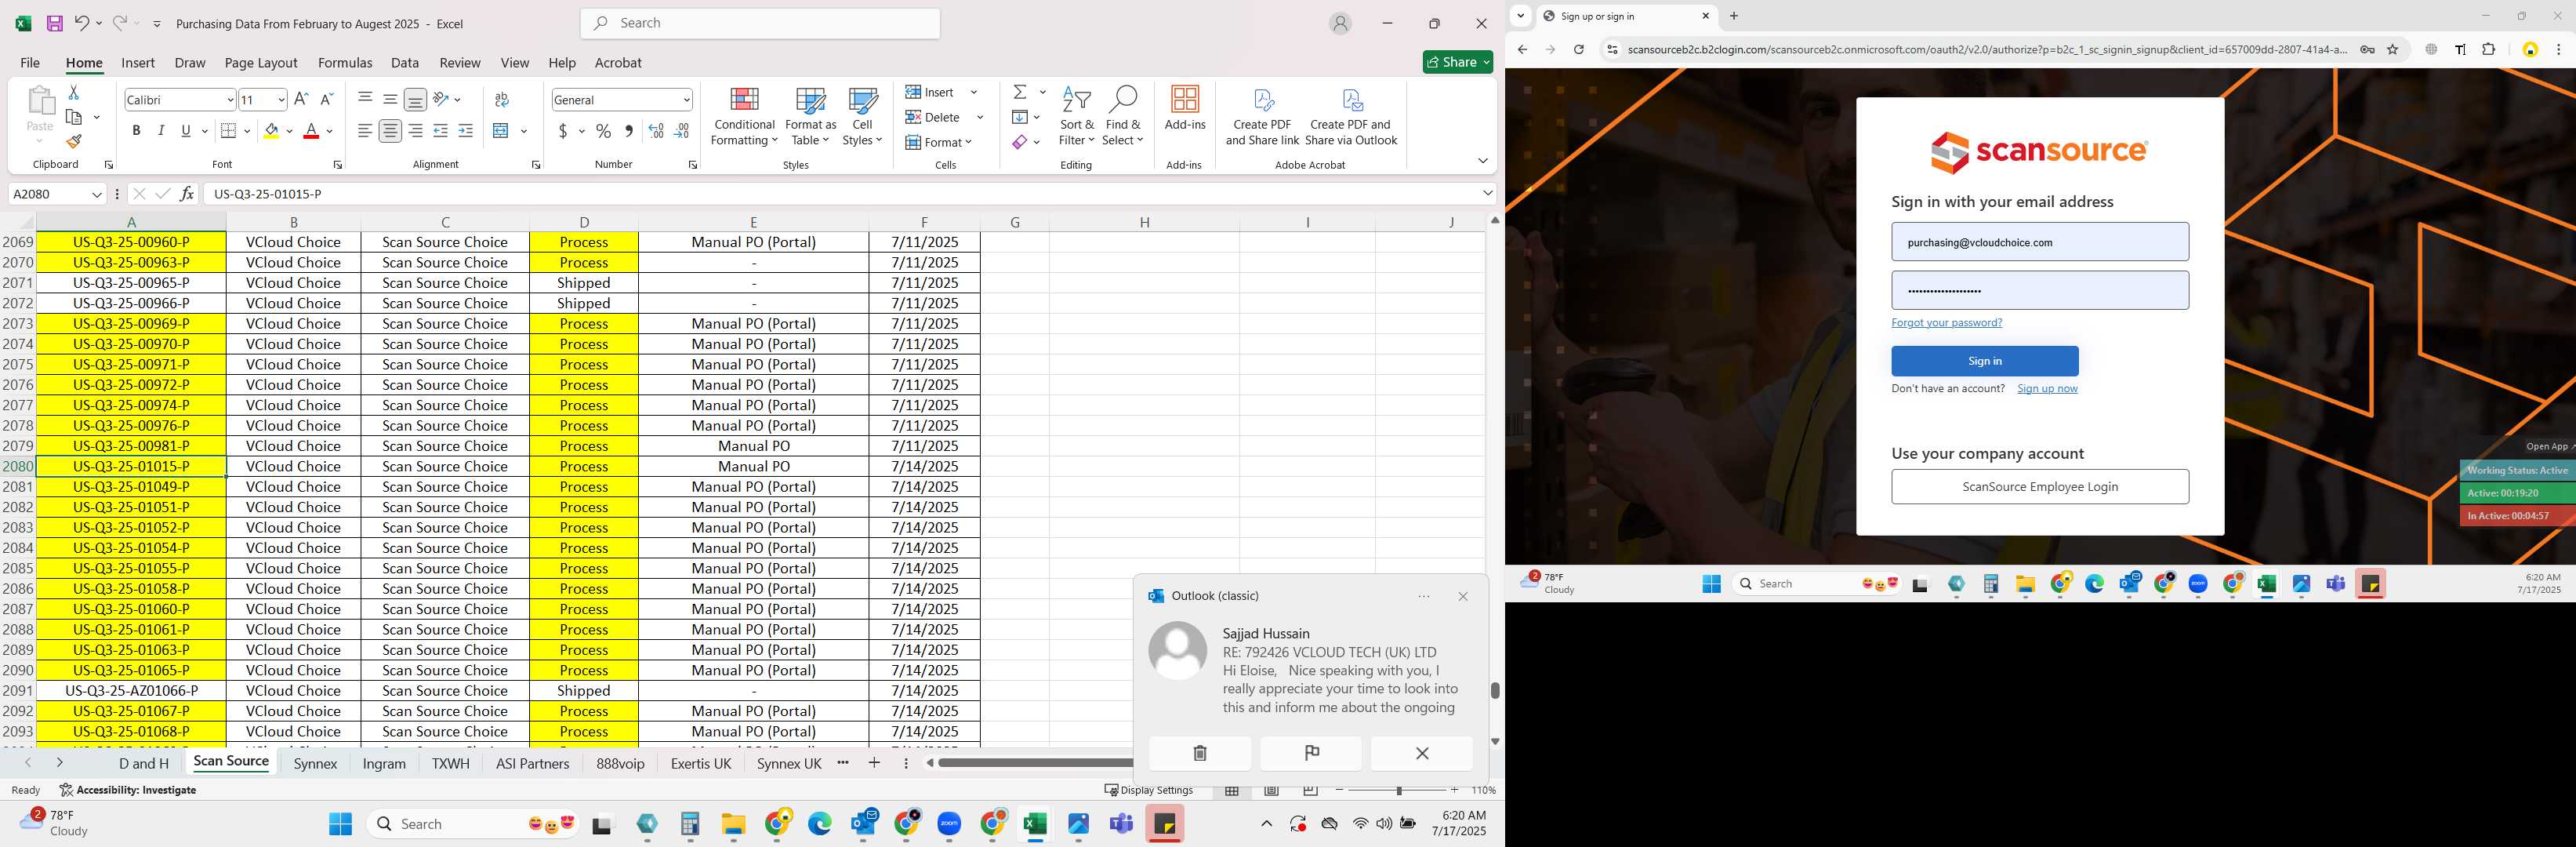This screenshot has width=2576, height=847.
Task: Open Cell Styles gallery
Action: point(862,117)
